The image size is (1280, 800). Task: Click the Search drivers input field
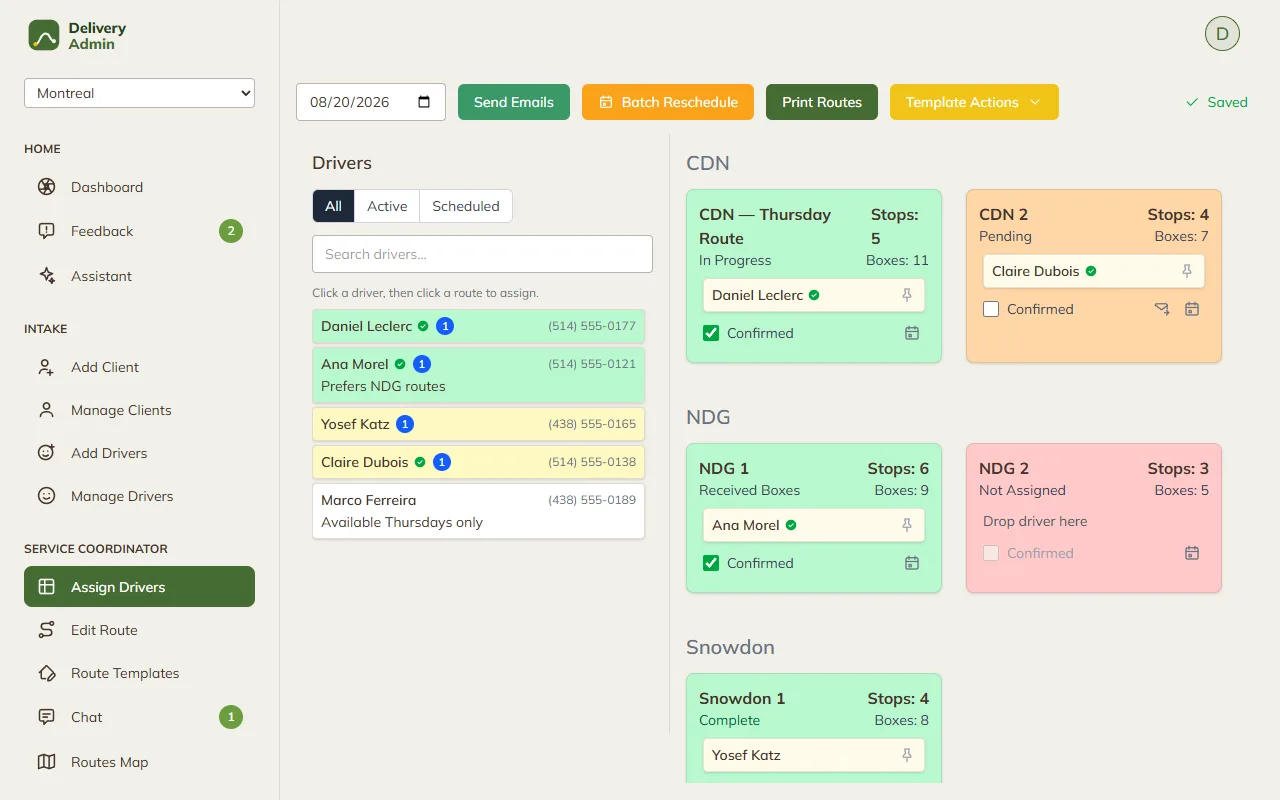click(482, 254)
